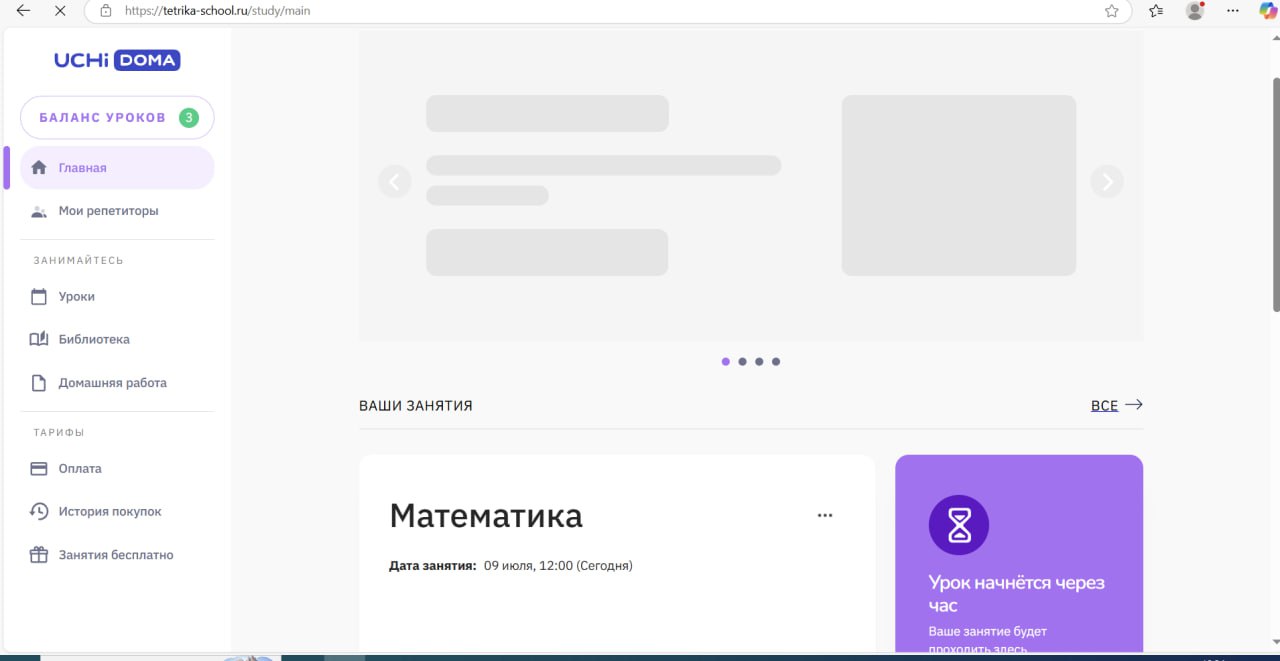Show next banner slide with right arrow

click(1107, 182)
